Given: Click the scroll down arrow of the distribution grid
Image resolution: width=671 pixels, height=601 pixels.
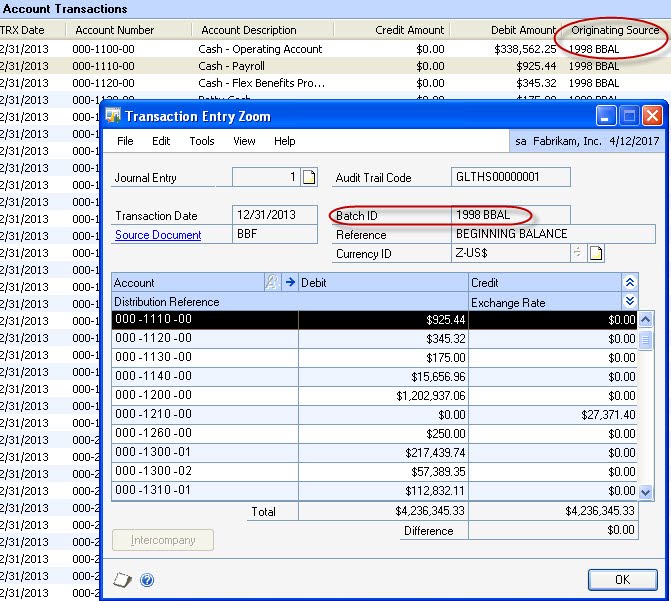Looking at the screenshot, I should (646, 492).
